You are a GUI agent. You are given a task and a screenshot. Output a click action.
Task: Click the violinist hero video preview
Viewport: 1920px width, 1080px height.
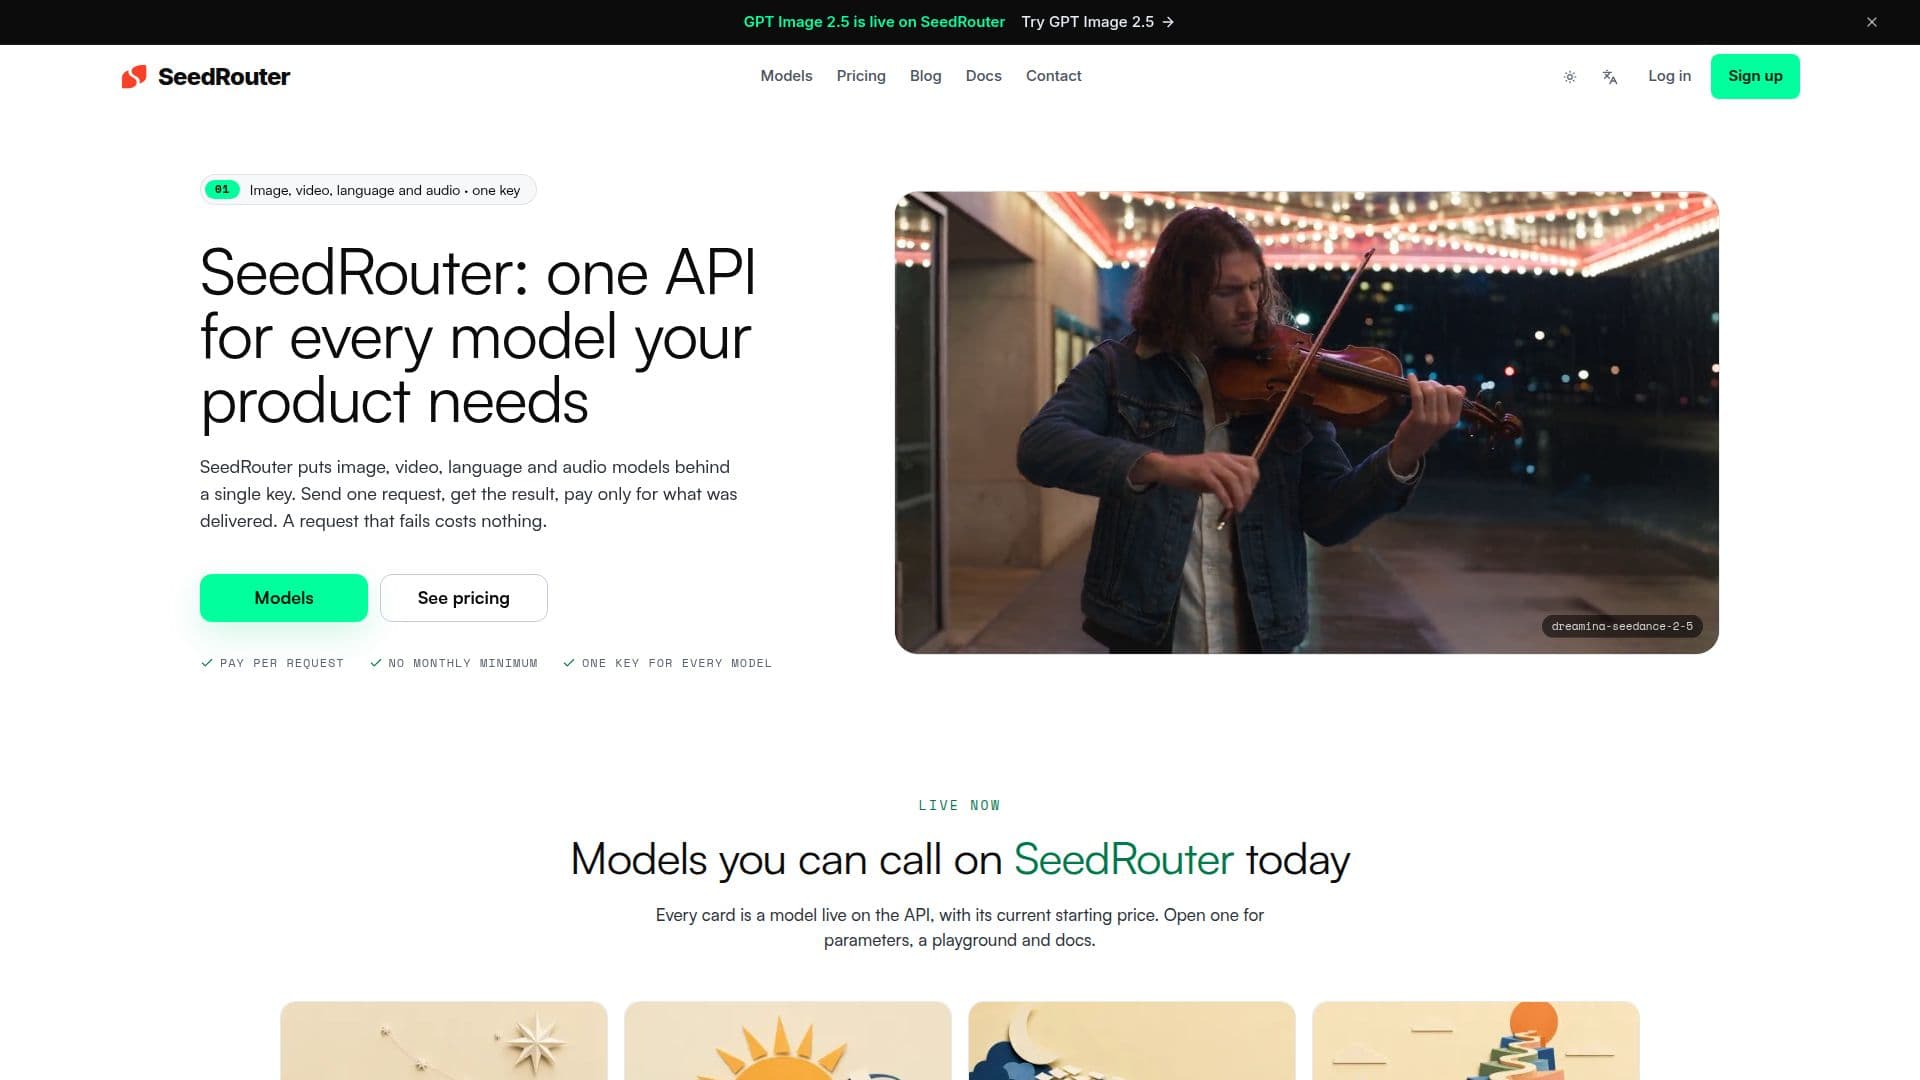[1306, 422]
